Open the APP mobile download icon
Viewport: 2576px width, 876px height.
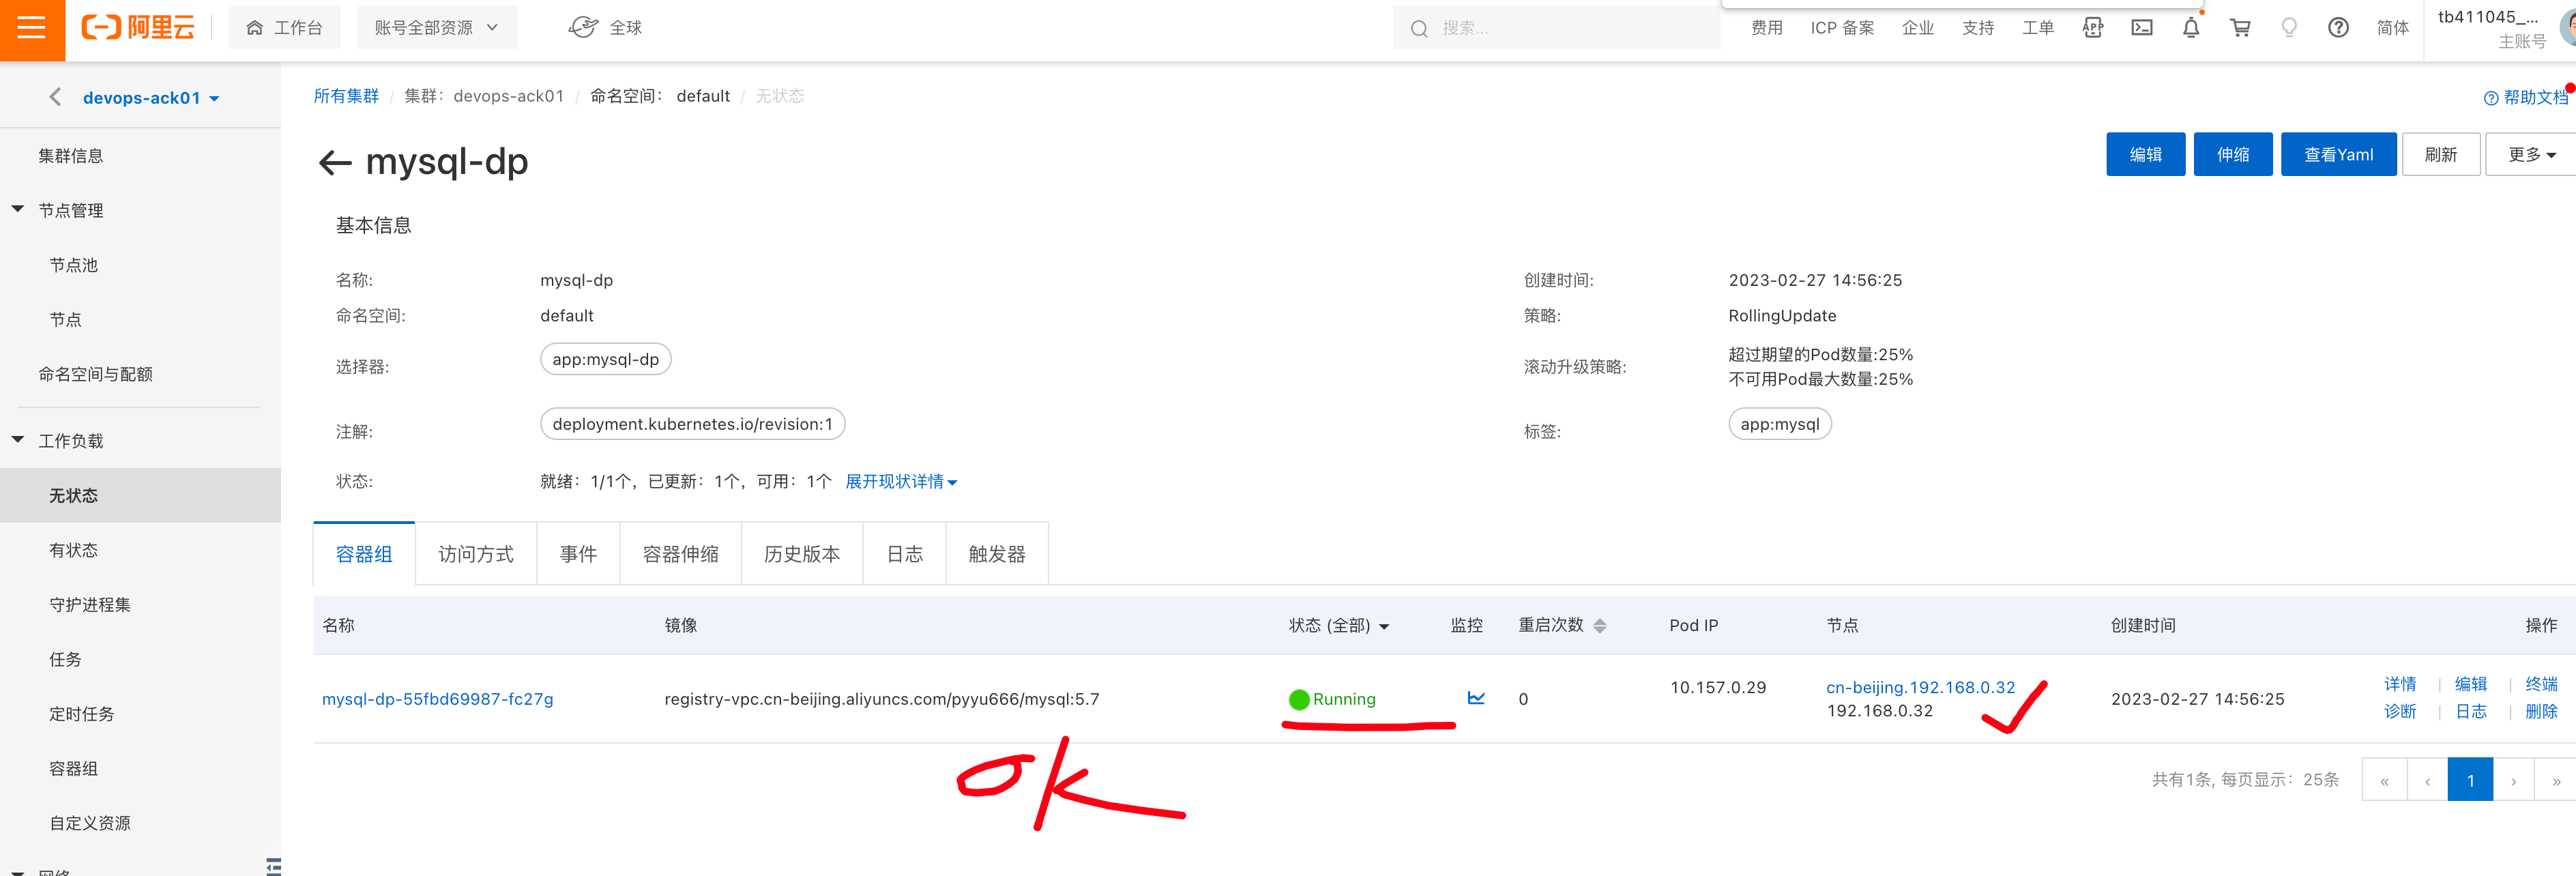point(2092,27)
